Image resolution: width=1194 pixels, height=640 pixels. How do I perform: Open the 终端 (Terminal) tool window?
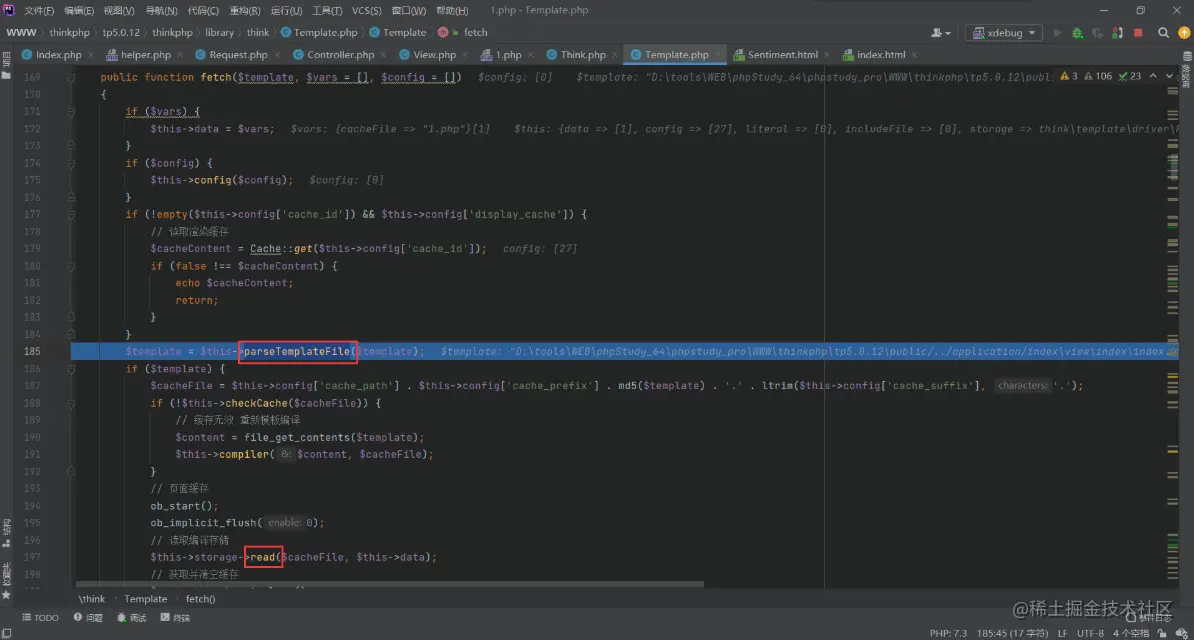pos(176,618)
